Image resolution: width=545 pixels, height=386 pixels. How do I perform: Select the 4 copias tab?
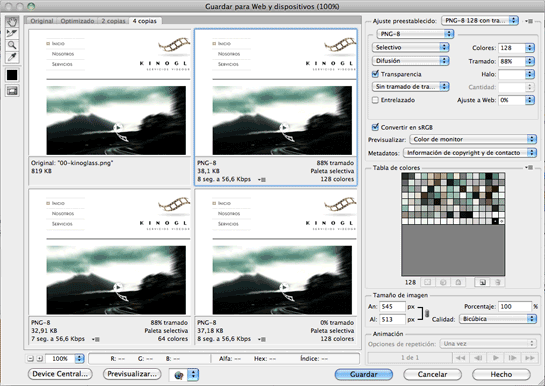click(x=145, y=21)
